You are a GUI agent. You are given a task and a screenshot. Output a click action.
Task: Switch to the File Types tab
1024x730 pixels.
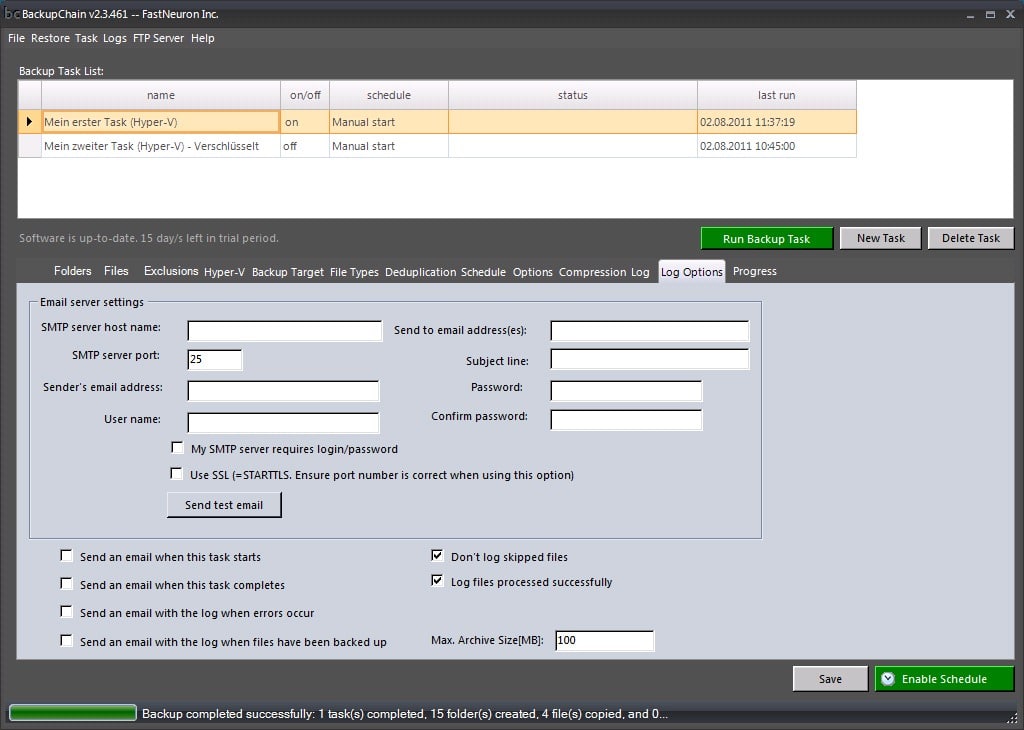click(x=354, y=272)
